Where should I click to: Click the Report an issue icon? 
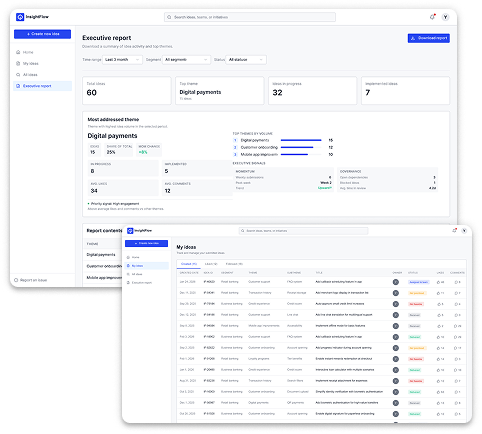coord(16,280)
